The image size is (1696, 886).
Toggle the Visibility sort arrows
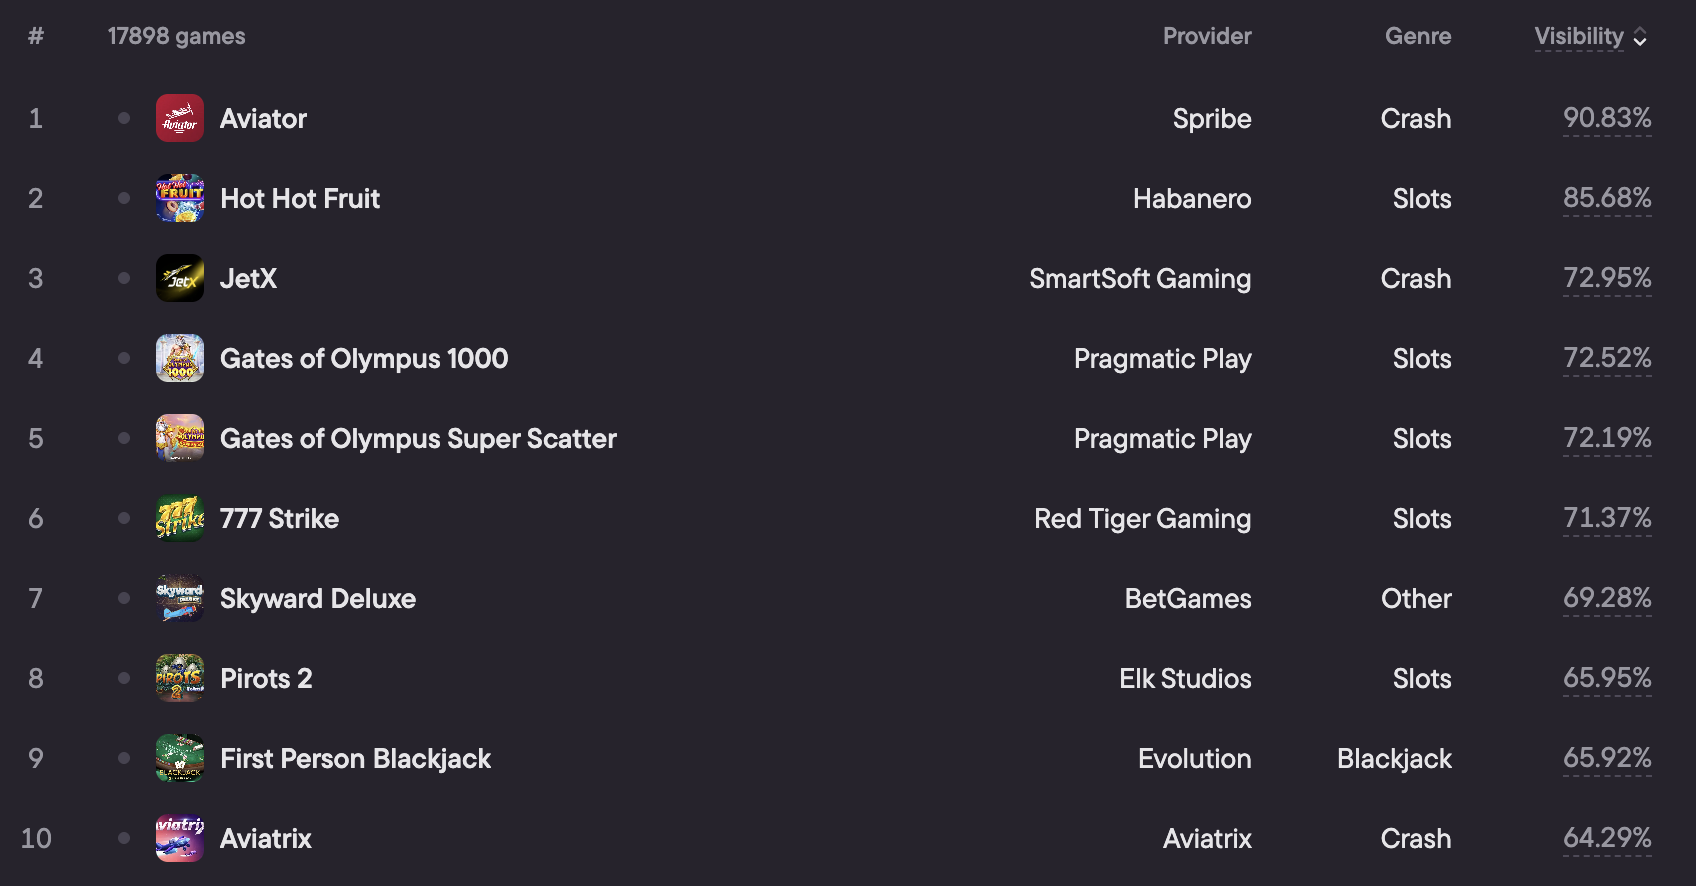pos(1640,37)
